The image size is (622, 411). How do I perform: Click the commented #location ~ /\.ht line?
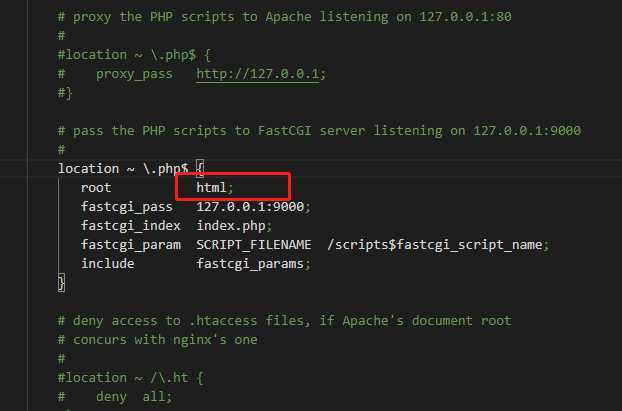coord(131,378)
